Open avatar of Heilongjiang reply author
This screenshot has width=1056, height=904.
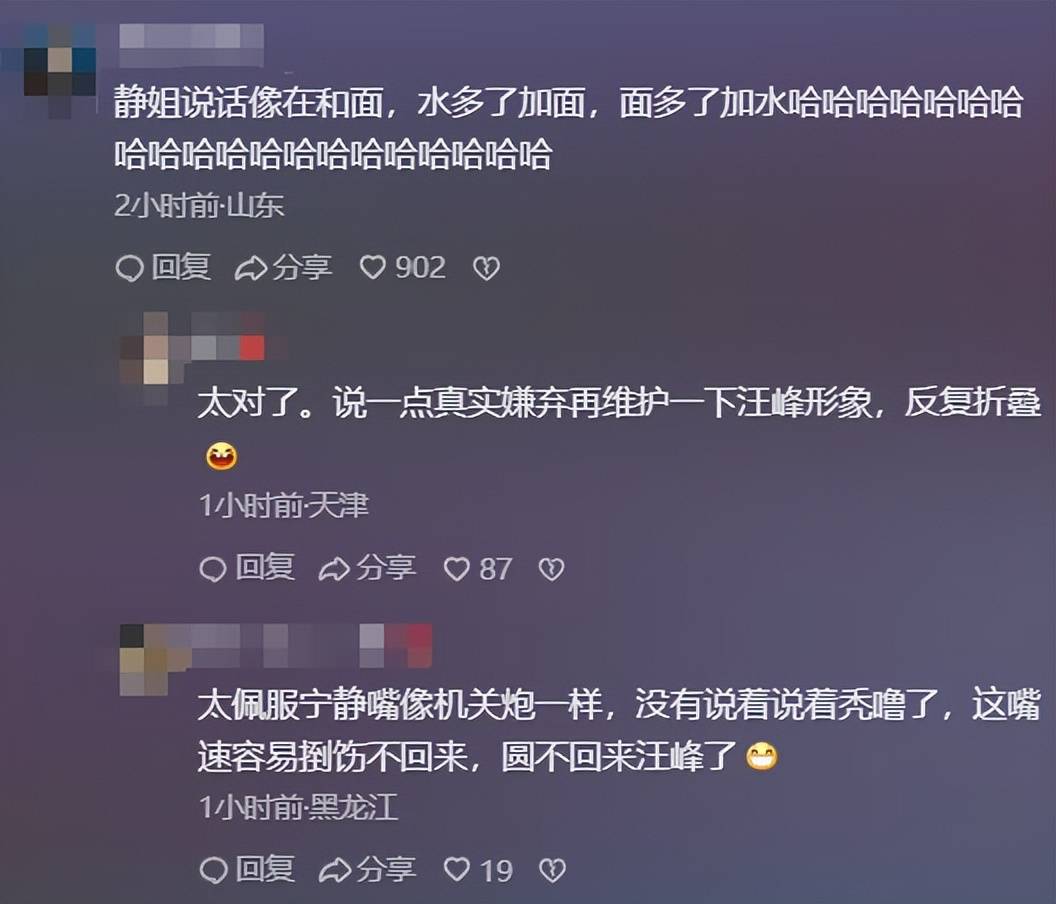point(143,659)
